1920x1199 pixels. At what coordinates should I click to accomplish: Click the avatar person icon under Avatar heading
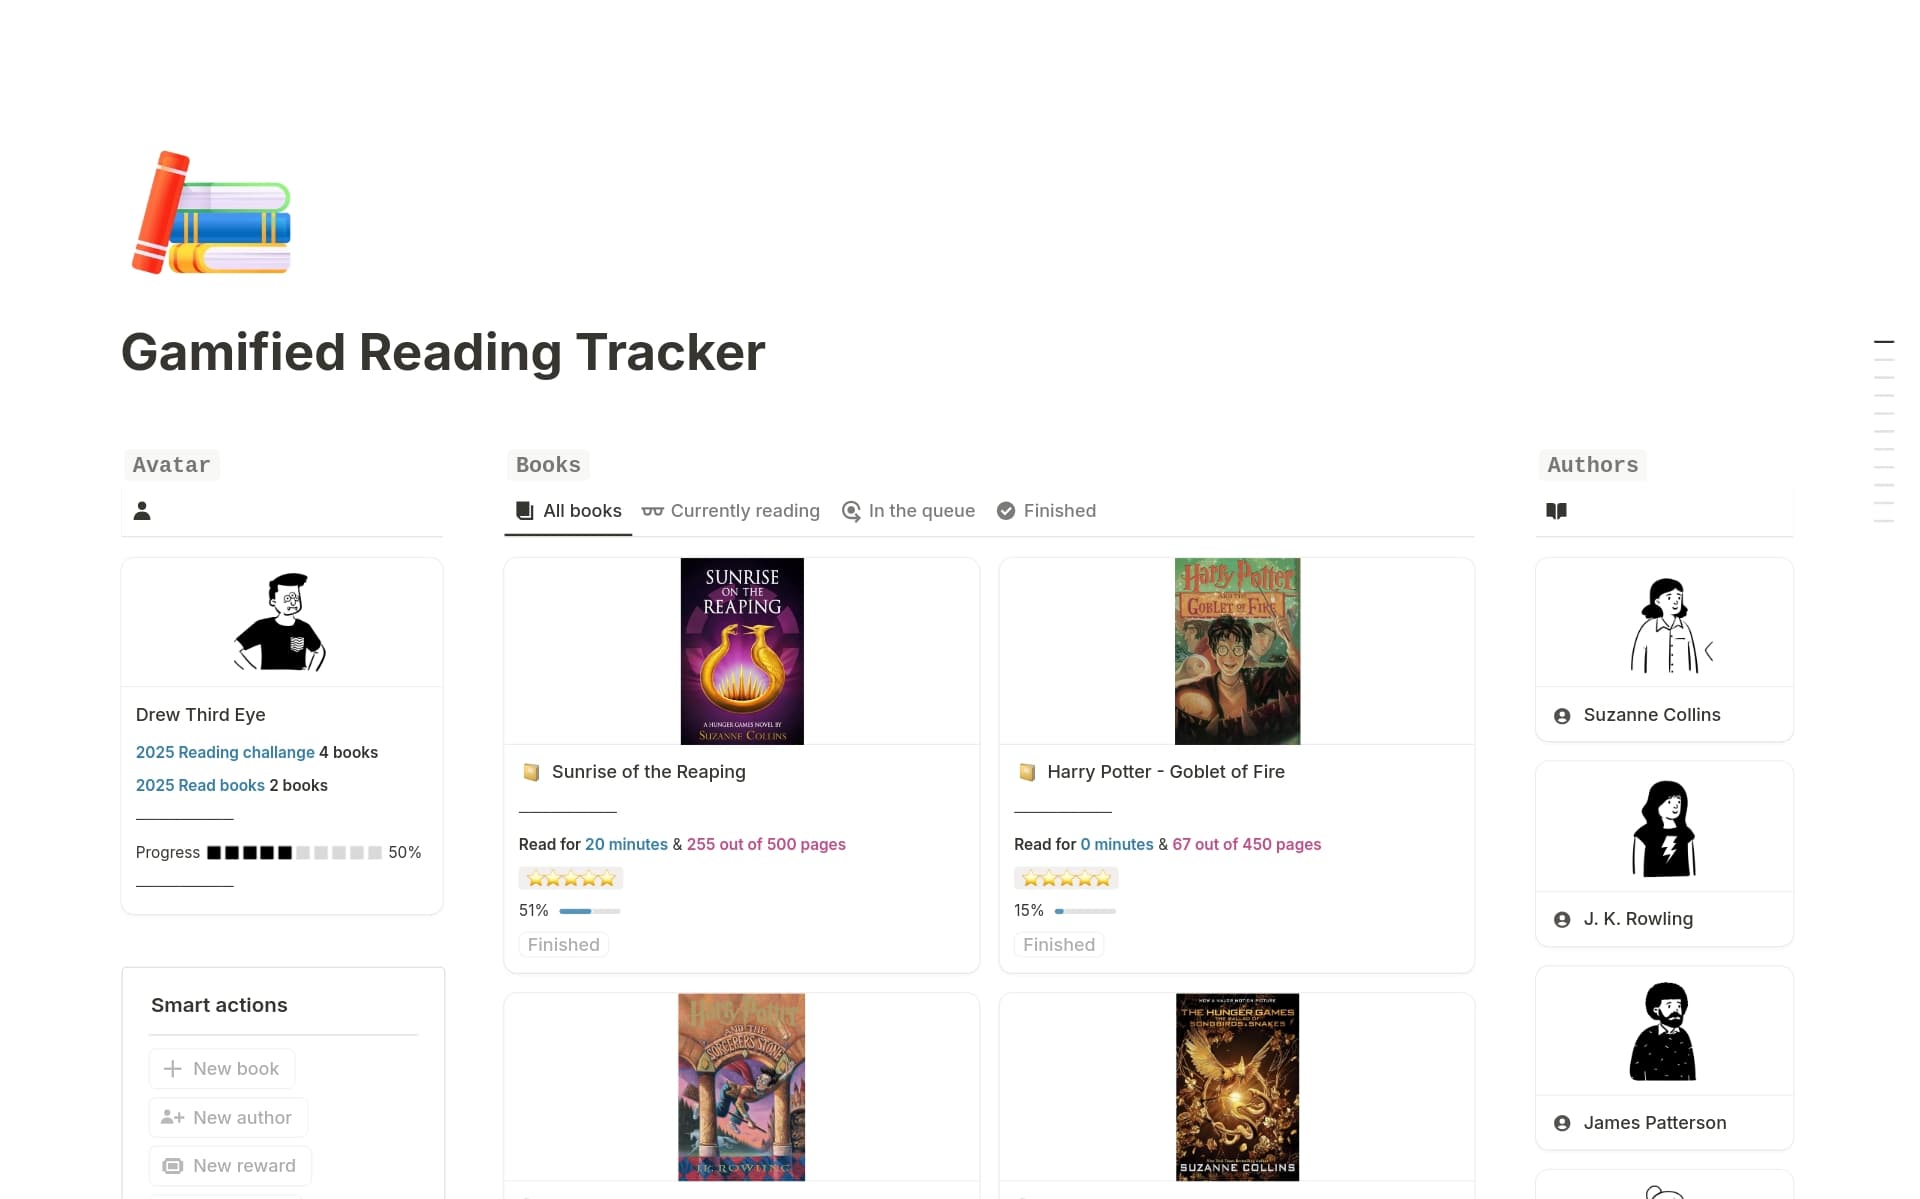pos(143,511)
